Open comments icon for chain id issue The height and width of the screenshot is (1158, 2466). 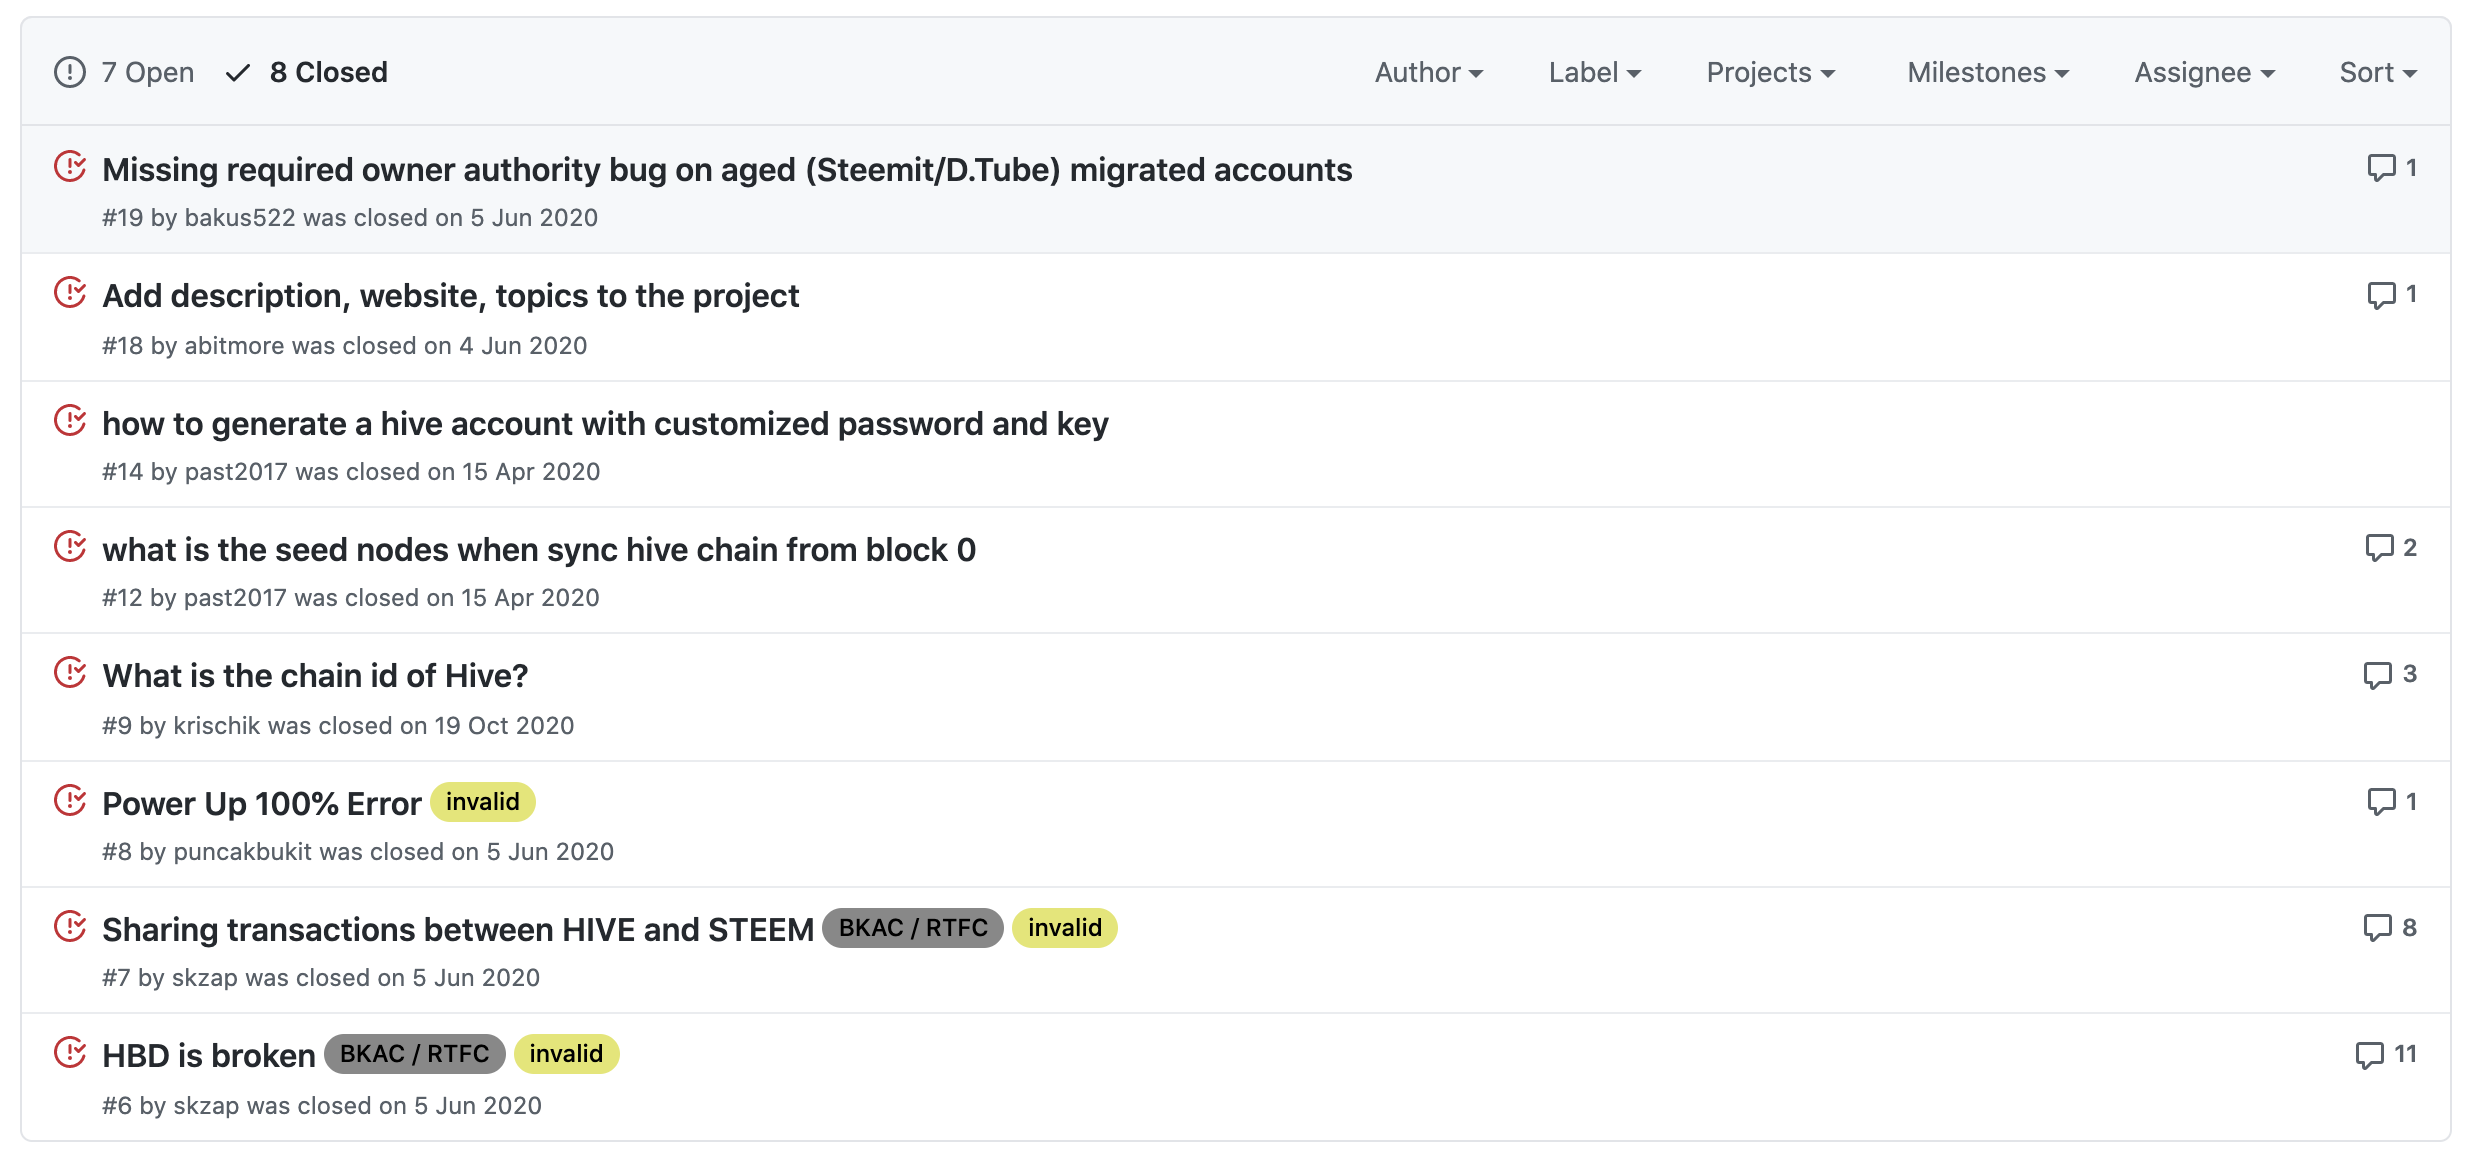coord(2377,675)
